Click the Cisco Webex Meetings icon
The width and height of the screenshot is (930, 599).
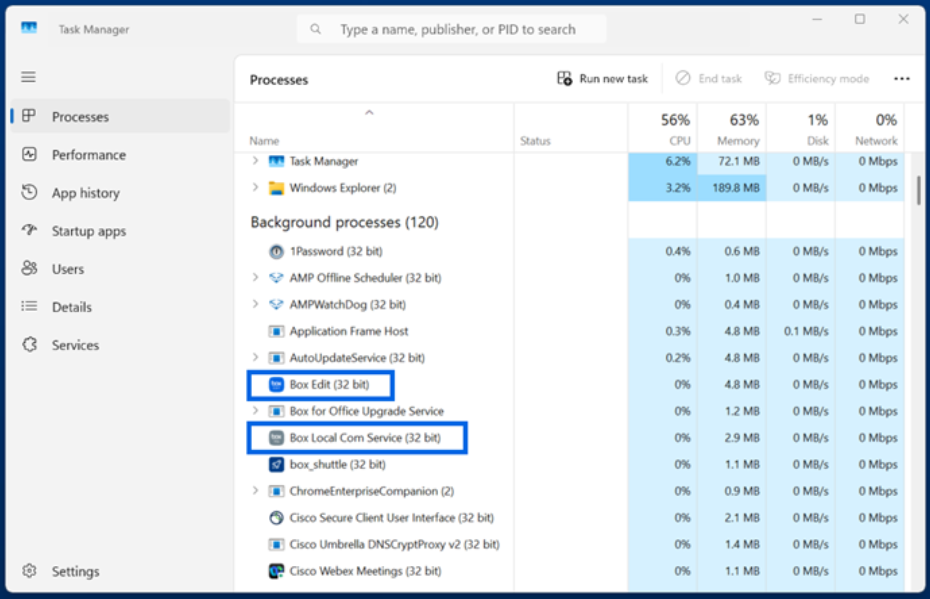pyautogui.click(x=276, y=572)
